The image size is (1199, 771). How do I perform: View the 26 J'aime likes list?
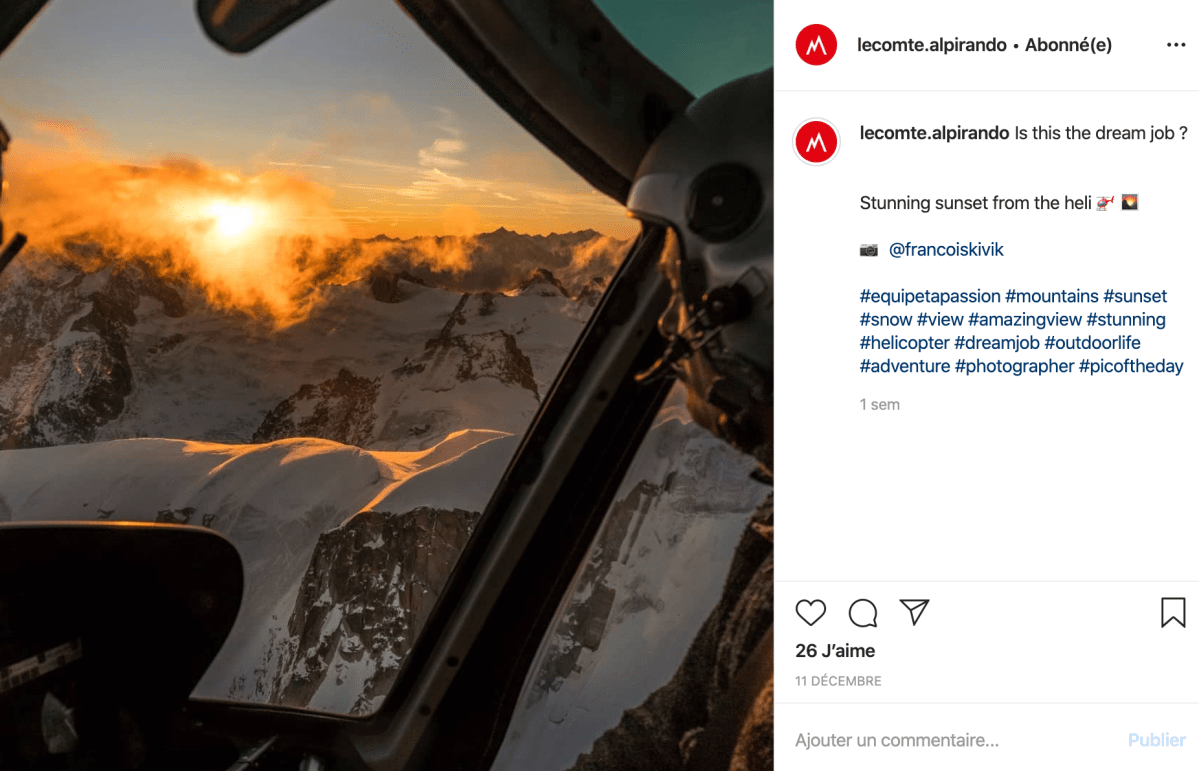coord(835,651)
